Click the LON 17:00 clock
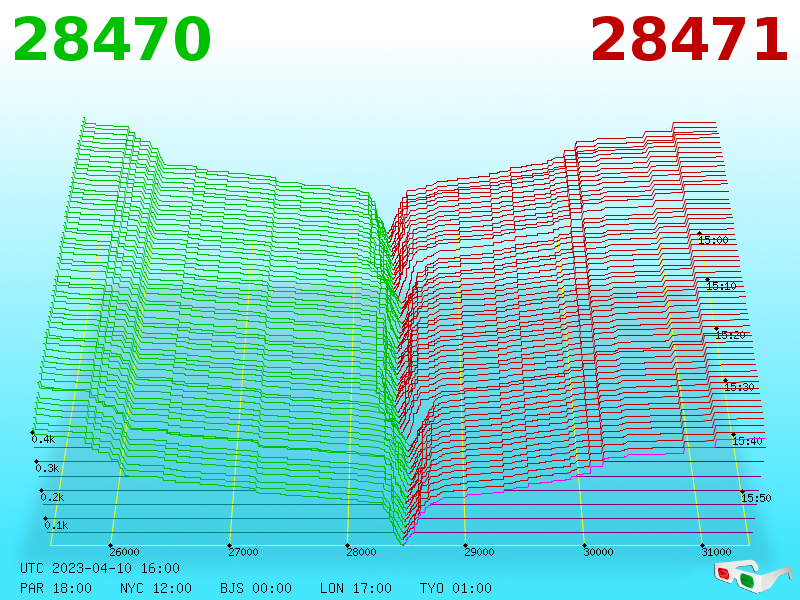Viewport: 800px width, 600px height. (x=356, y=588)
